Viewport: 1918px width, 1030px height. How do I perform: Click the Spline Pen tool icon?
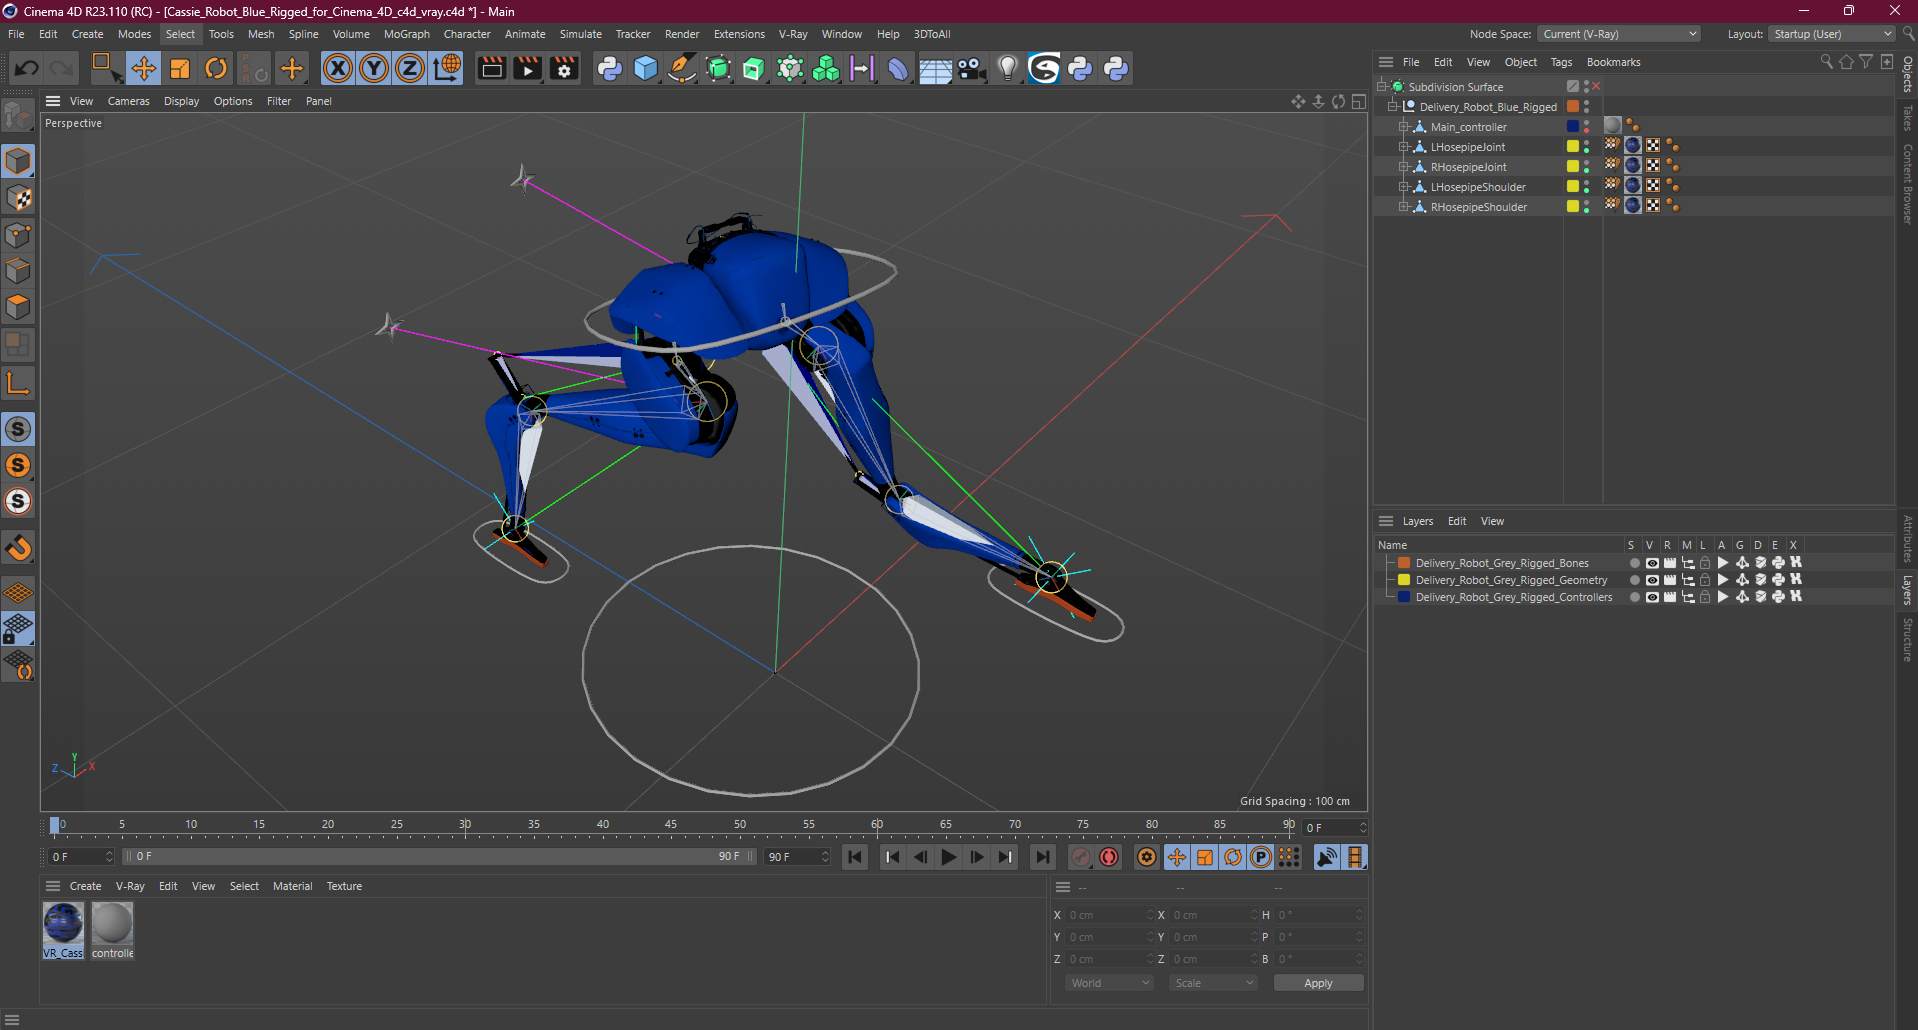coord(682,68)
